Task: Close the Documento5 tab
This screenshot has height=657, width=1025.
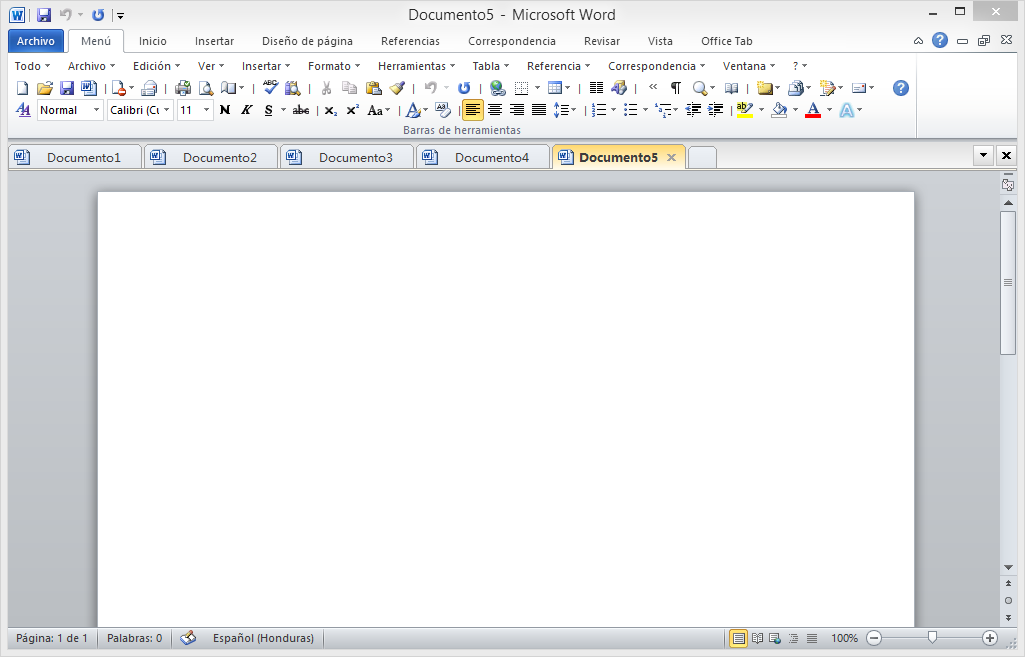Action: tap(671, 158)
